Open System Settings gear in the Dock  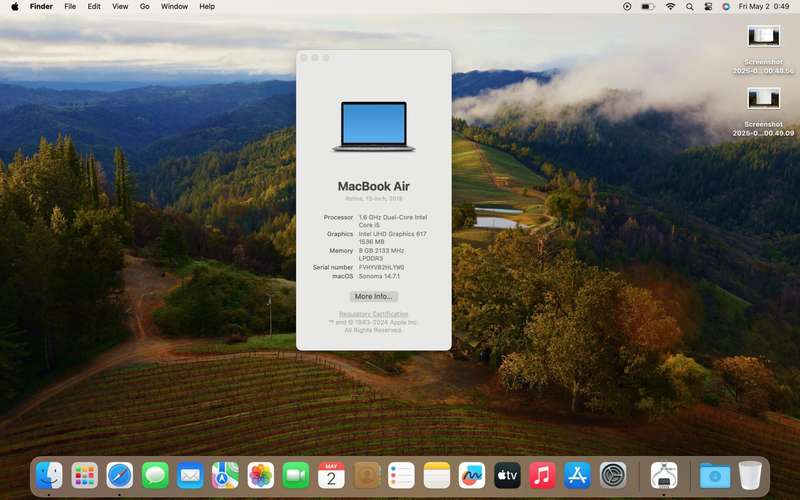coord(613,476)
